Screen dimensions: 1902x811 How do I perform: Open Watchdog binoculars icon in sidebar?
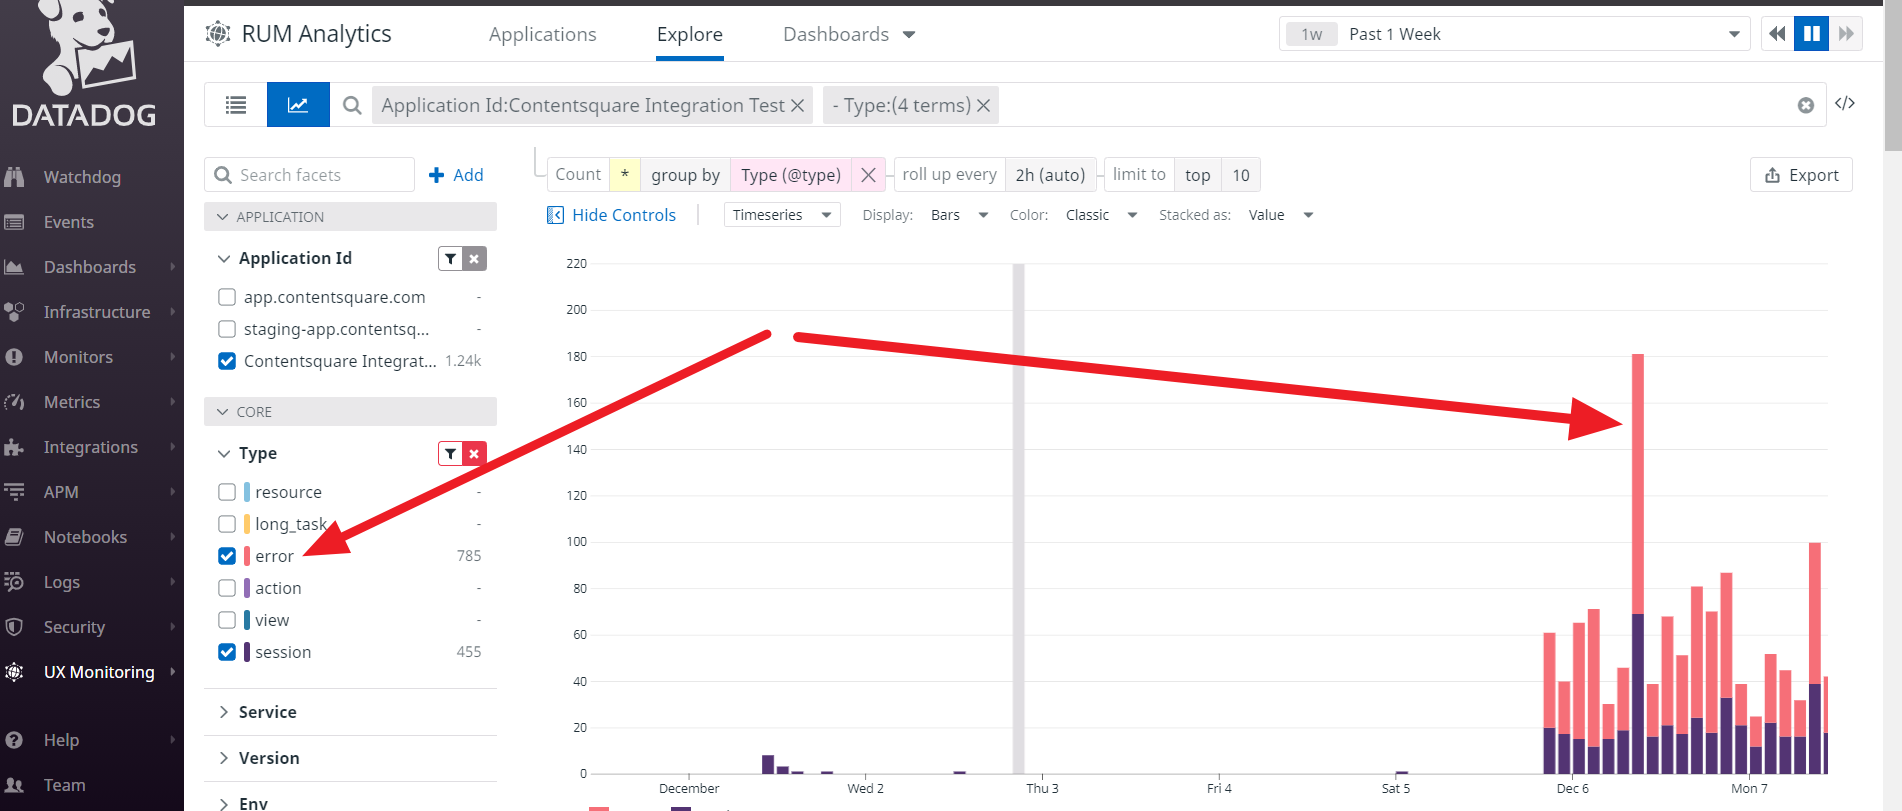tap(14, 177)
